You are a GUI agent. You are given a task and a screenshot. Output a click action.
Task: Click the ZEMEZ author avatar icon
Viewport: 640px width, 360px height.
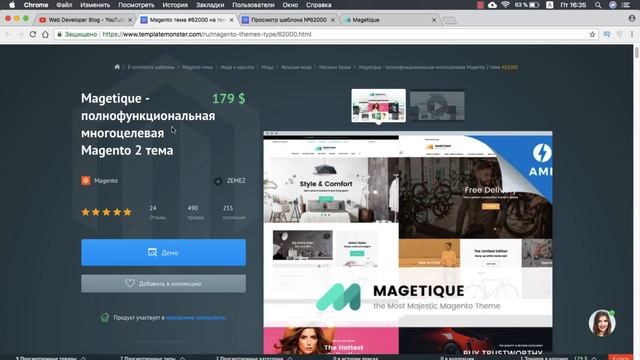(218, 181)
